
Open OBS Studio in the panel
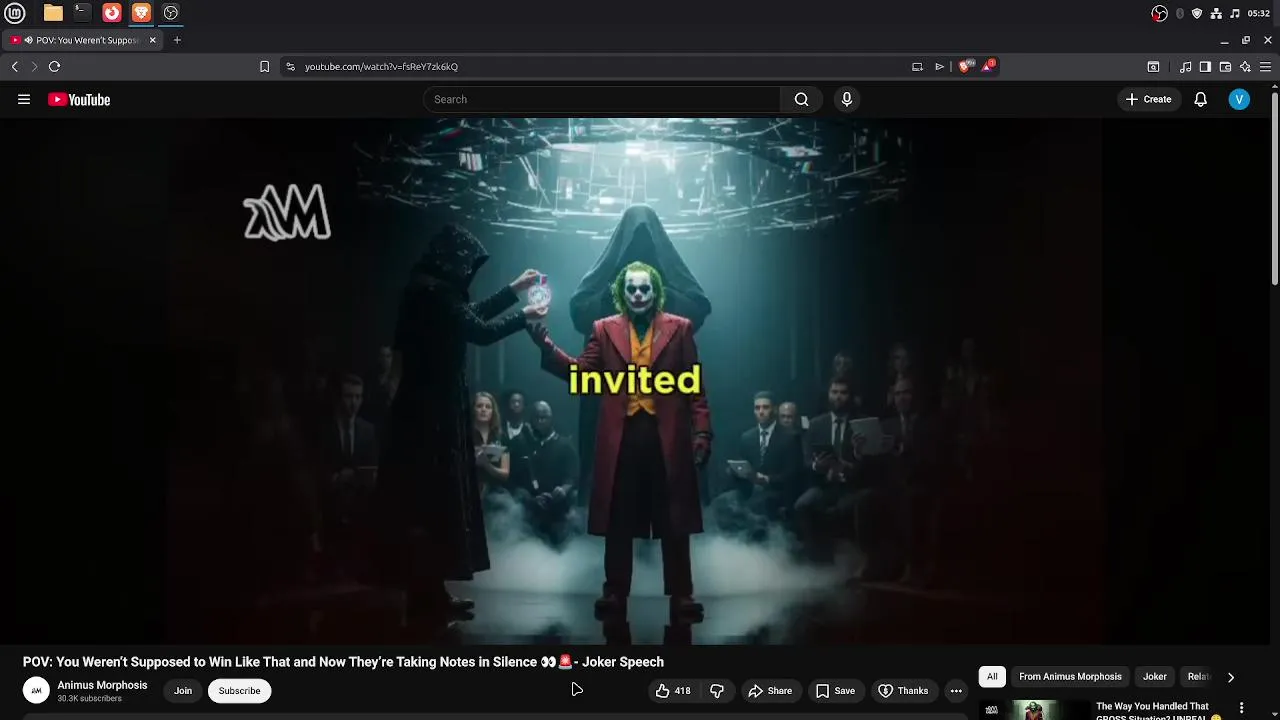171,13
